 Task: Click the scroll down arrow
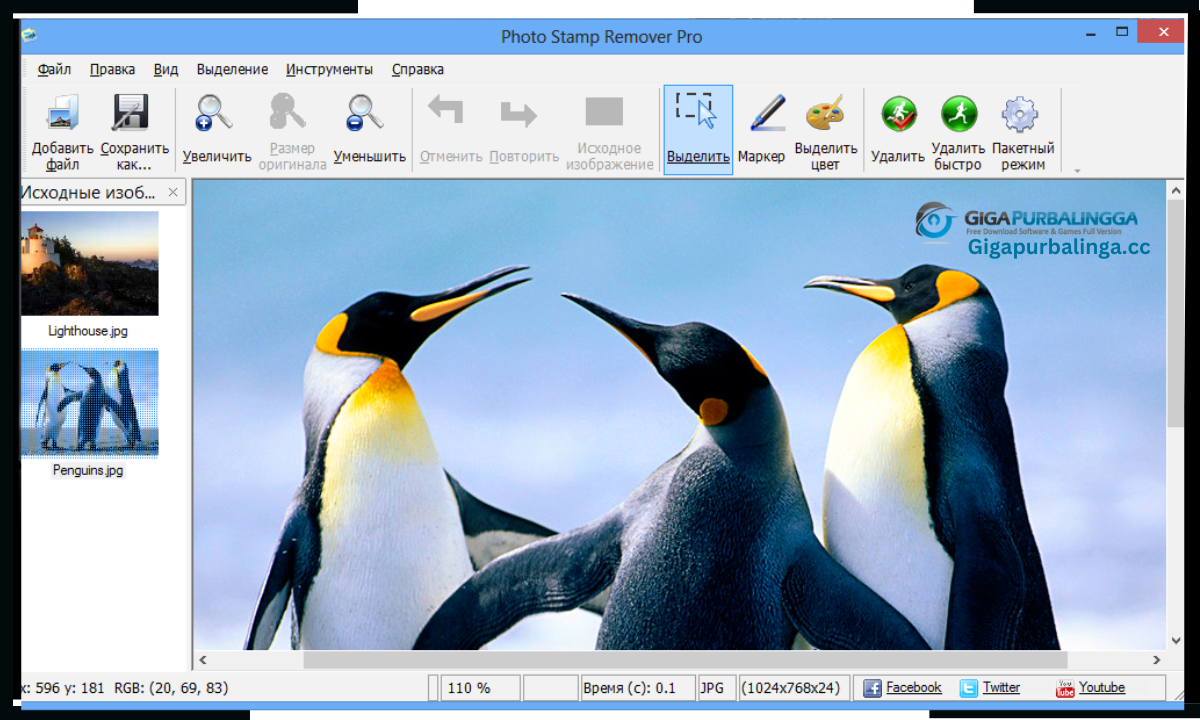coord(1175,641)
